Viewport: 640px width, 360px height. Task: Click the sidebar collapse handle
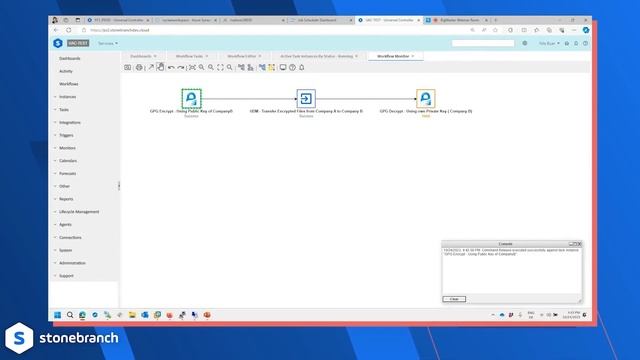pos(119,186)
